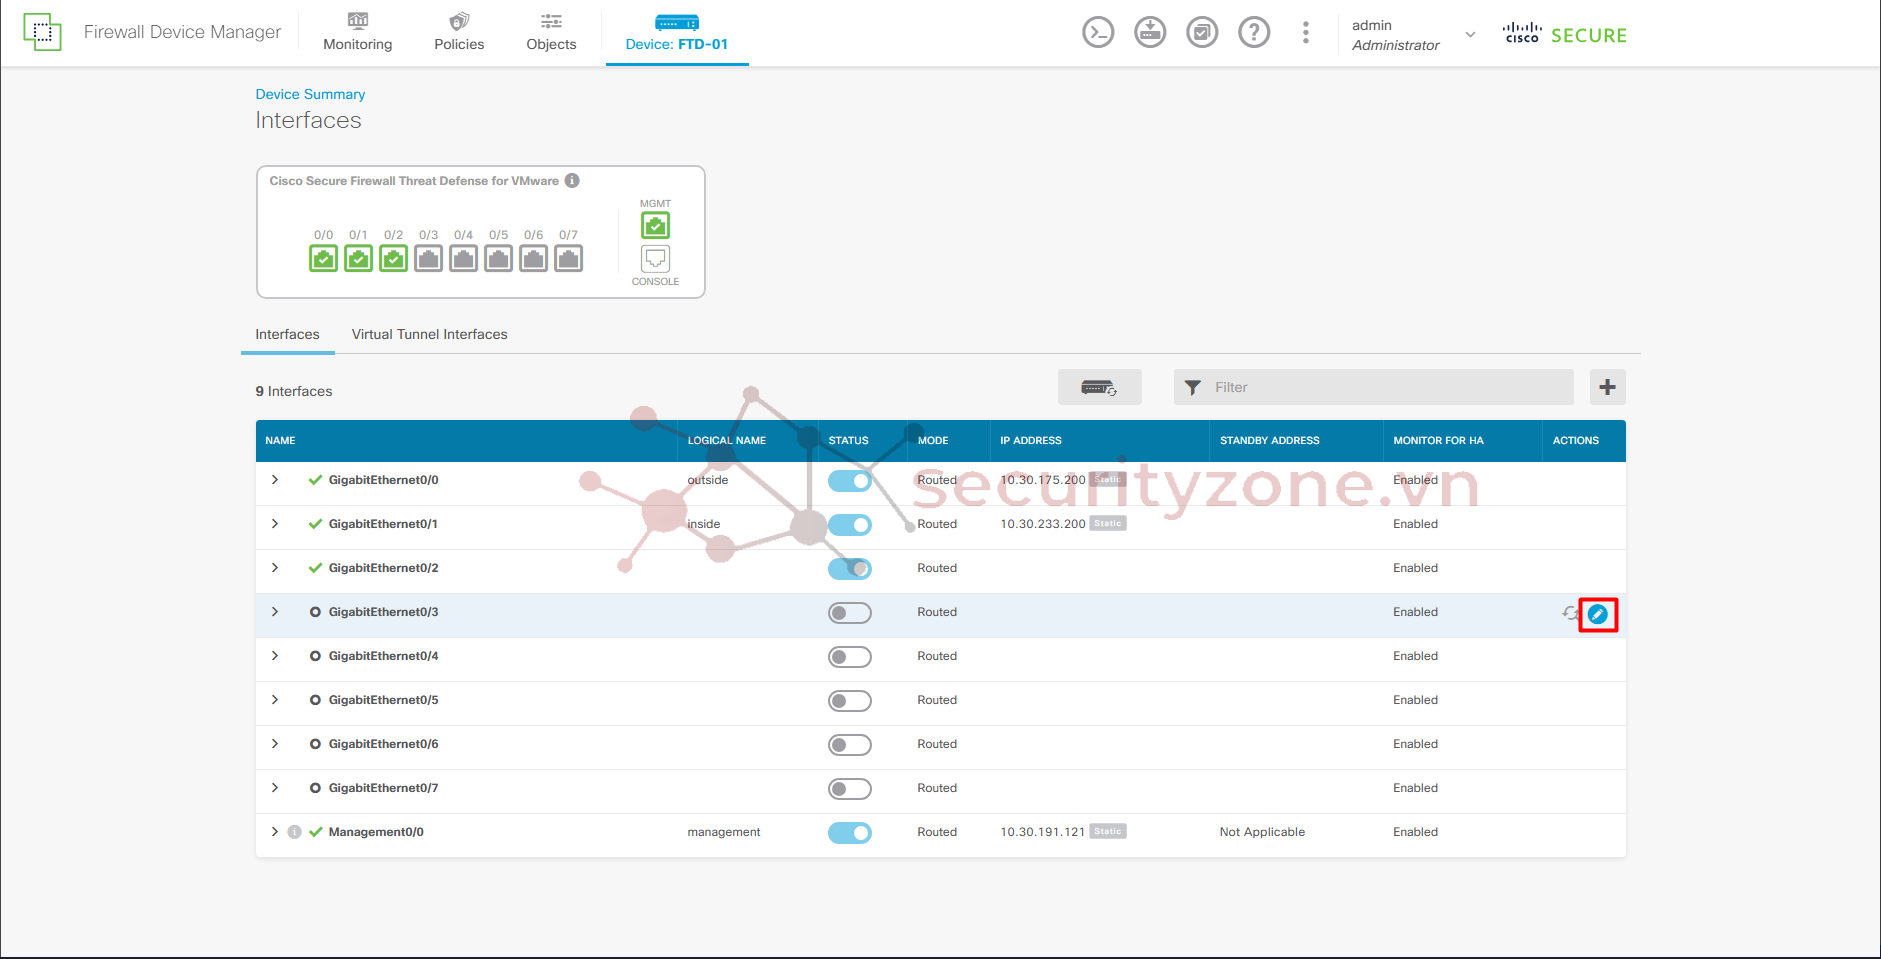Click the add interface plus button
The width and height of the screenshot is (1881, 959).
[1607, 387]
